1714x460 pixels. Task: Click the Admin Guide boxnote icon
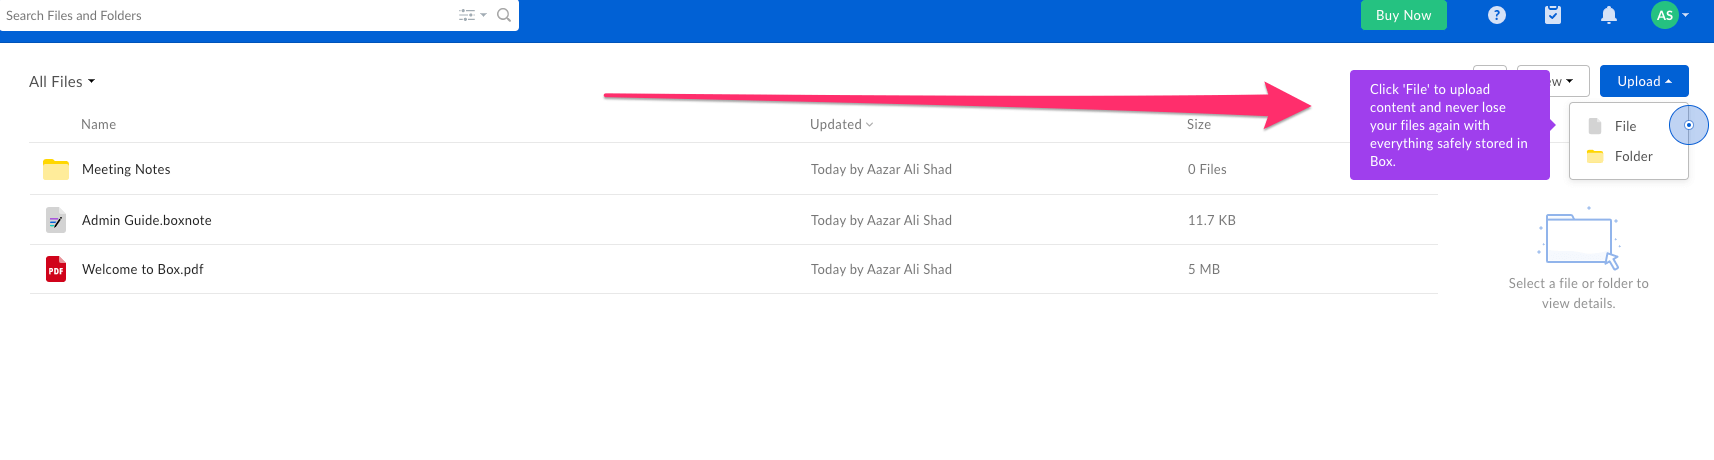(x=56, y=220)
